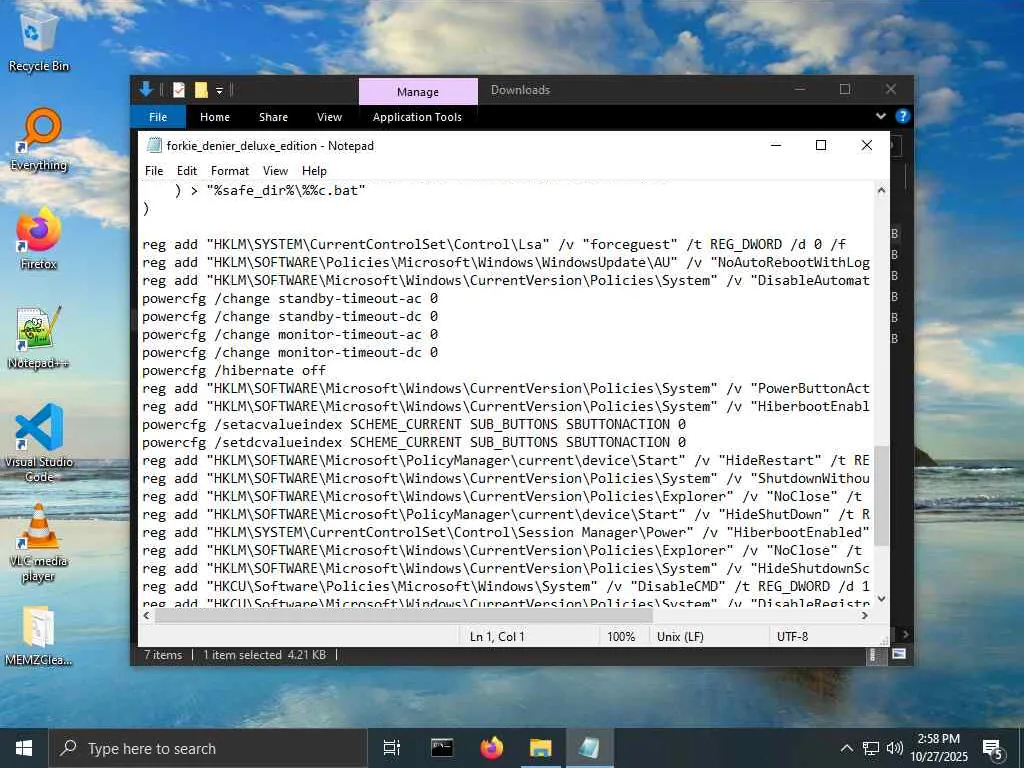This screenshot has width=1024, height=768.
Task: Open the Firefox taskbar icon
Action: [x=492, y=748]
